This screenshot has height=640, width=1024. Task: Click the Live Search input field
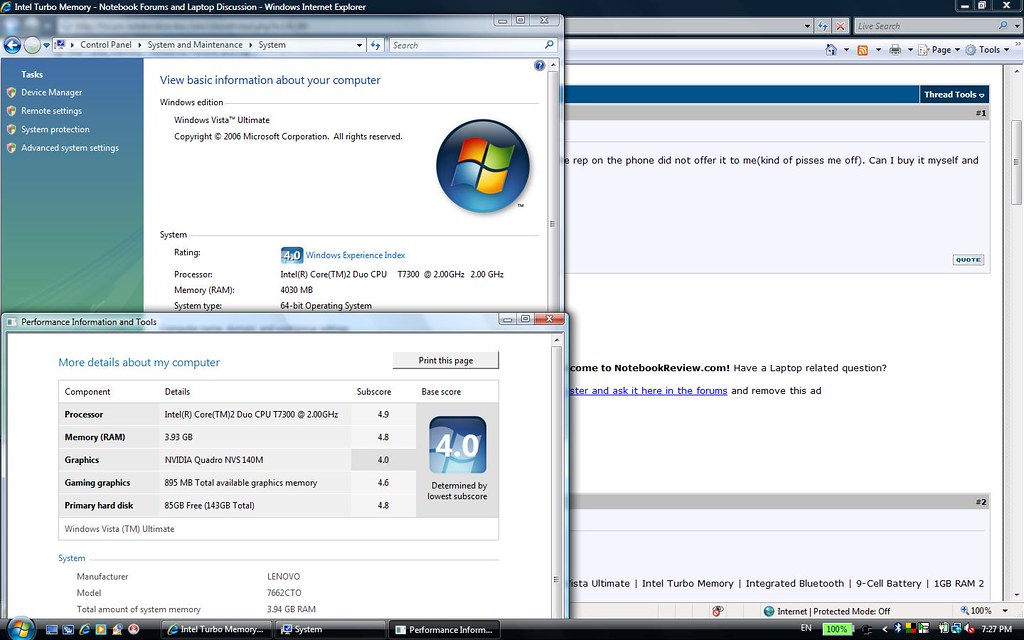pyautogui.click(x=925, y=26)
